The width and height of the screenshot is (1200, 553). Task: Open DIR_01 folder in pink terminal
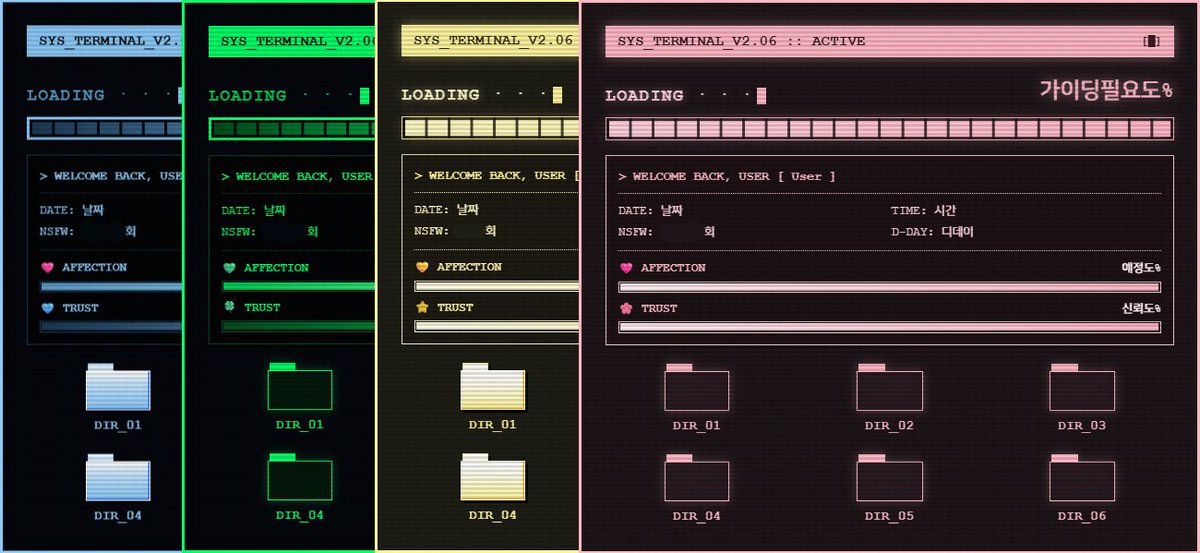click(697, 388)
